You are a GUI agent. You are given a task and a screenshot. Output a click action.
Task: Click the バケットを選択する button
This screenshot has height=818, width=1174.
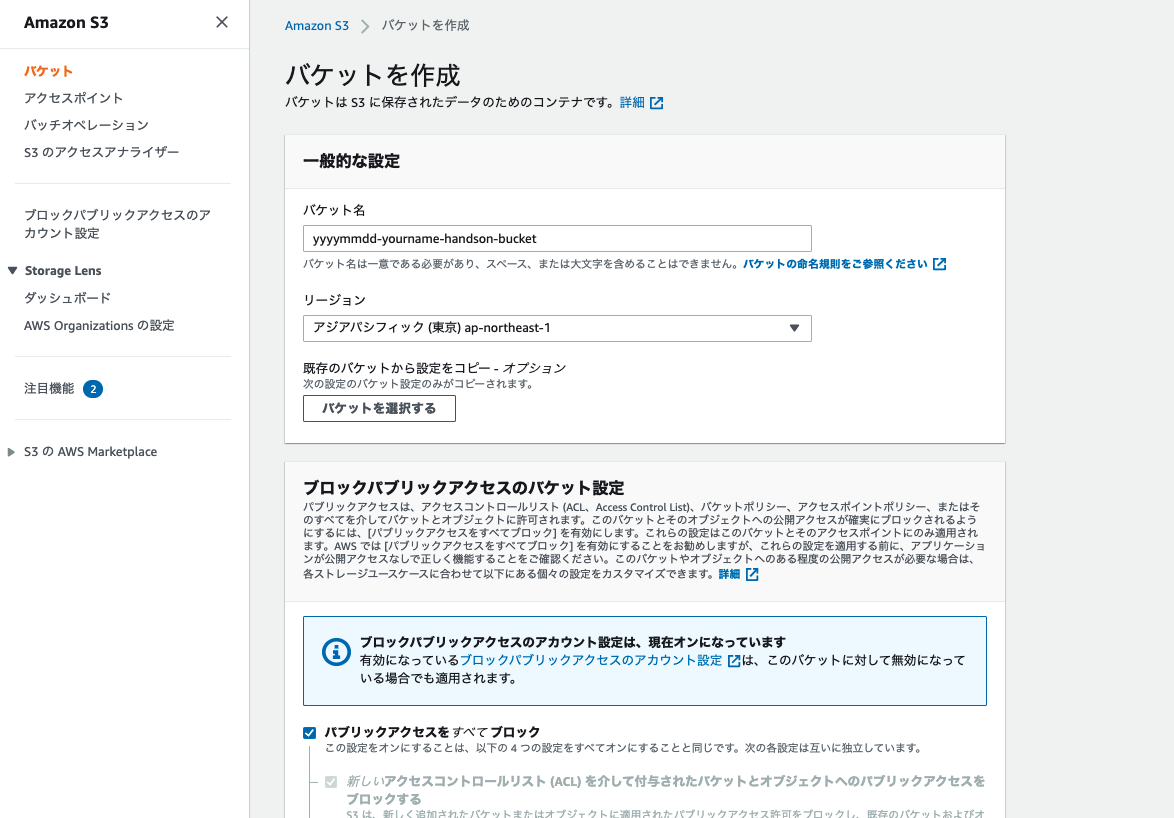(379, 409)
